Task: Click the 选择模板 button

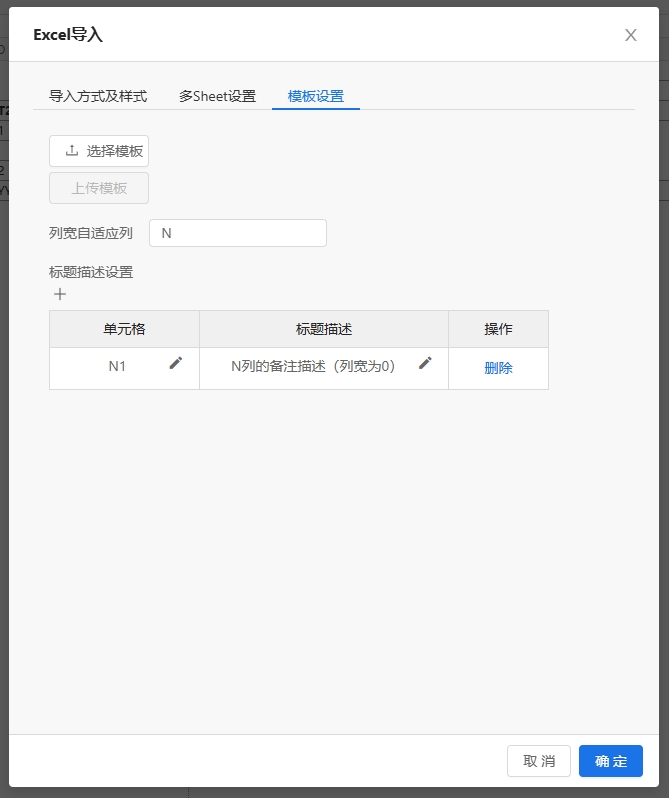Action: tap(99, 151)
